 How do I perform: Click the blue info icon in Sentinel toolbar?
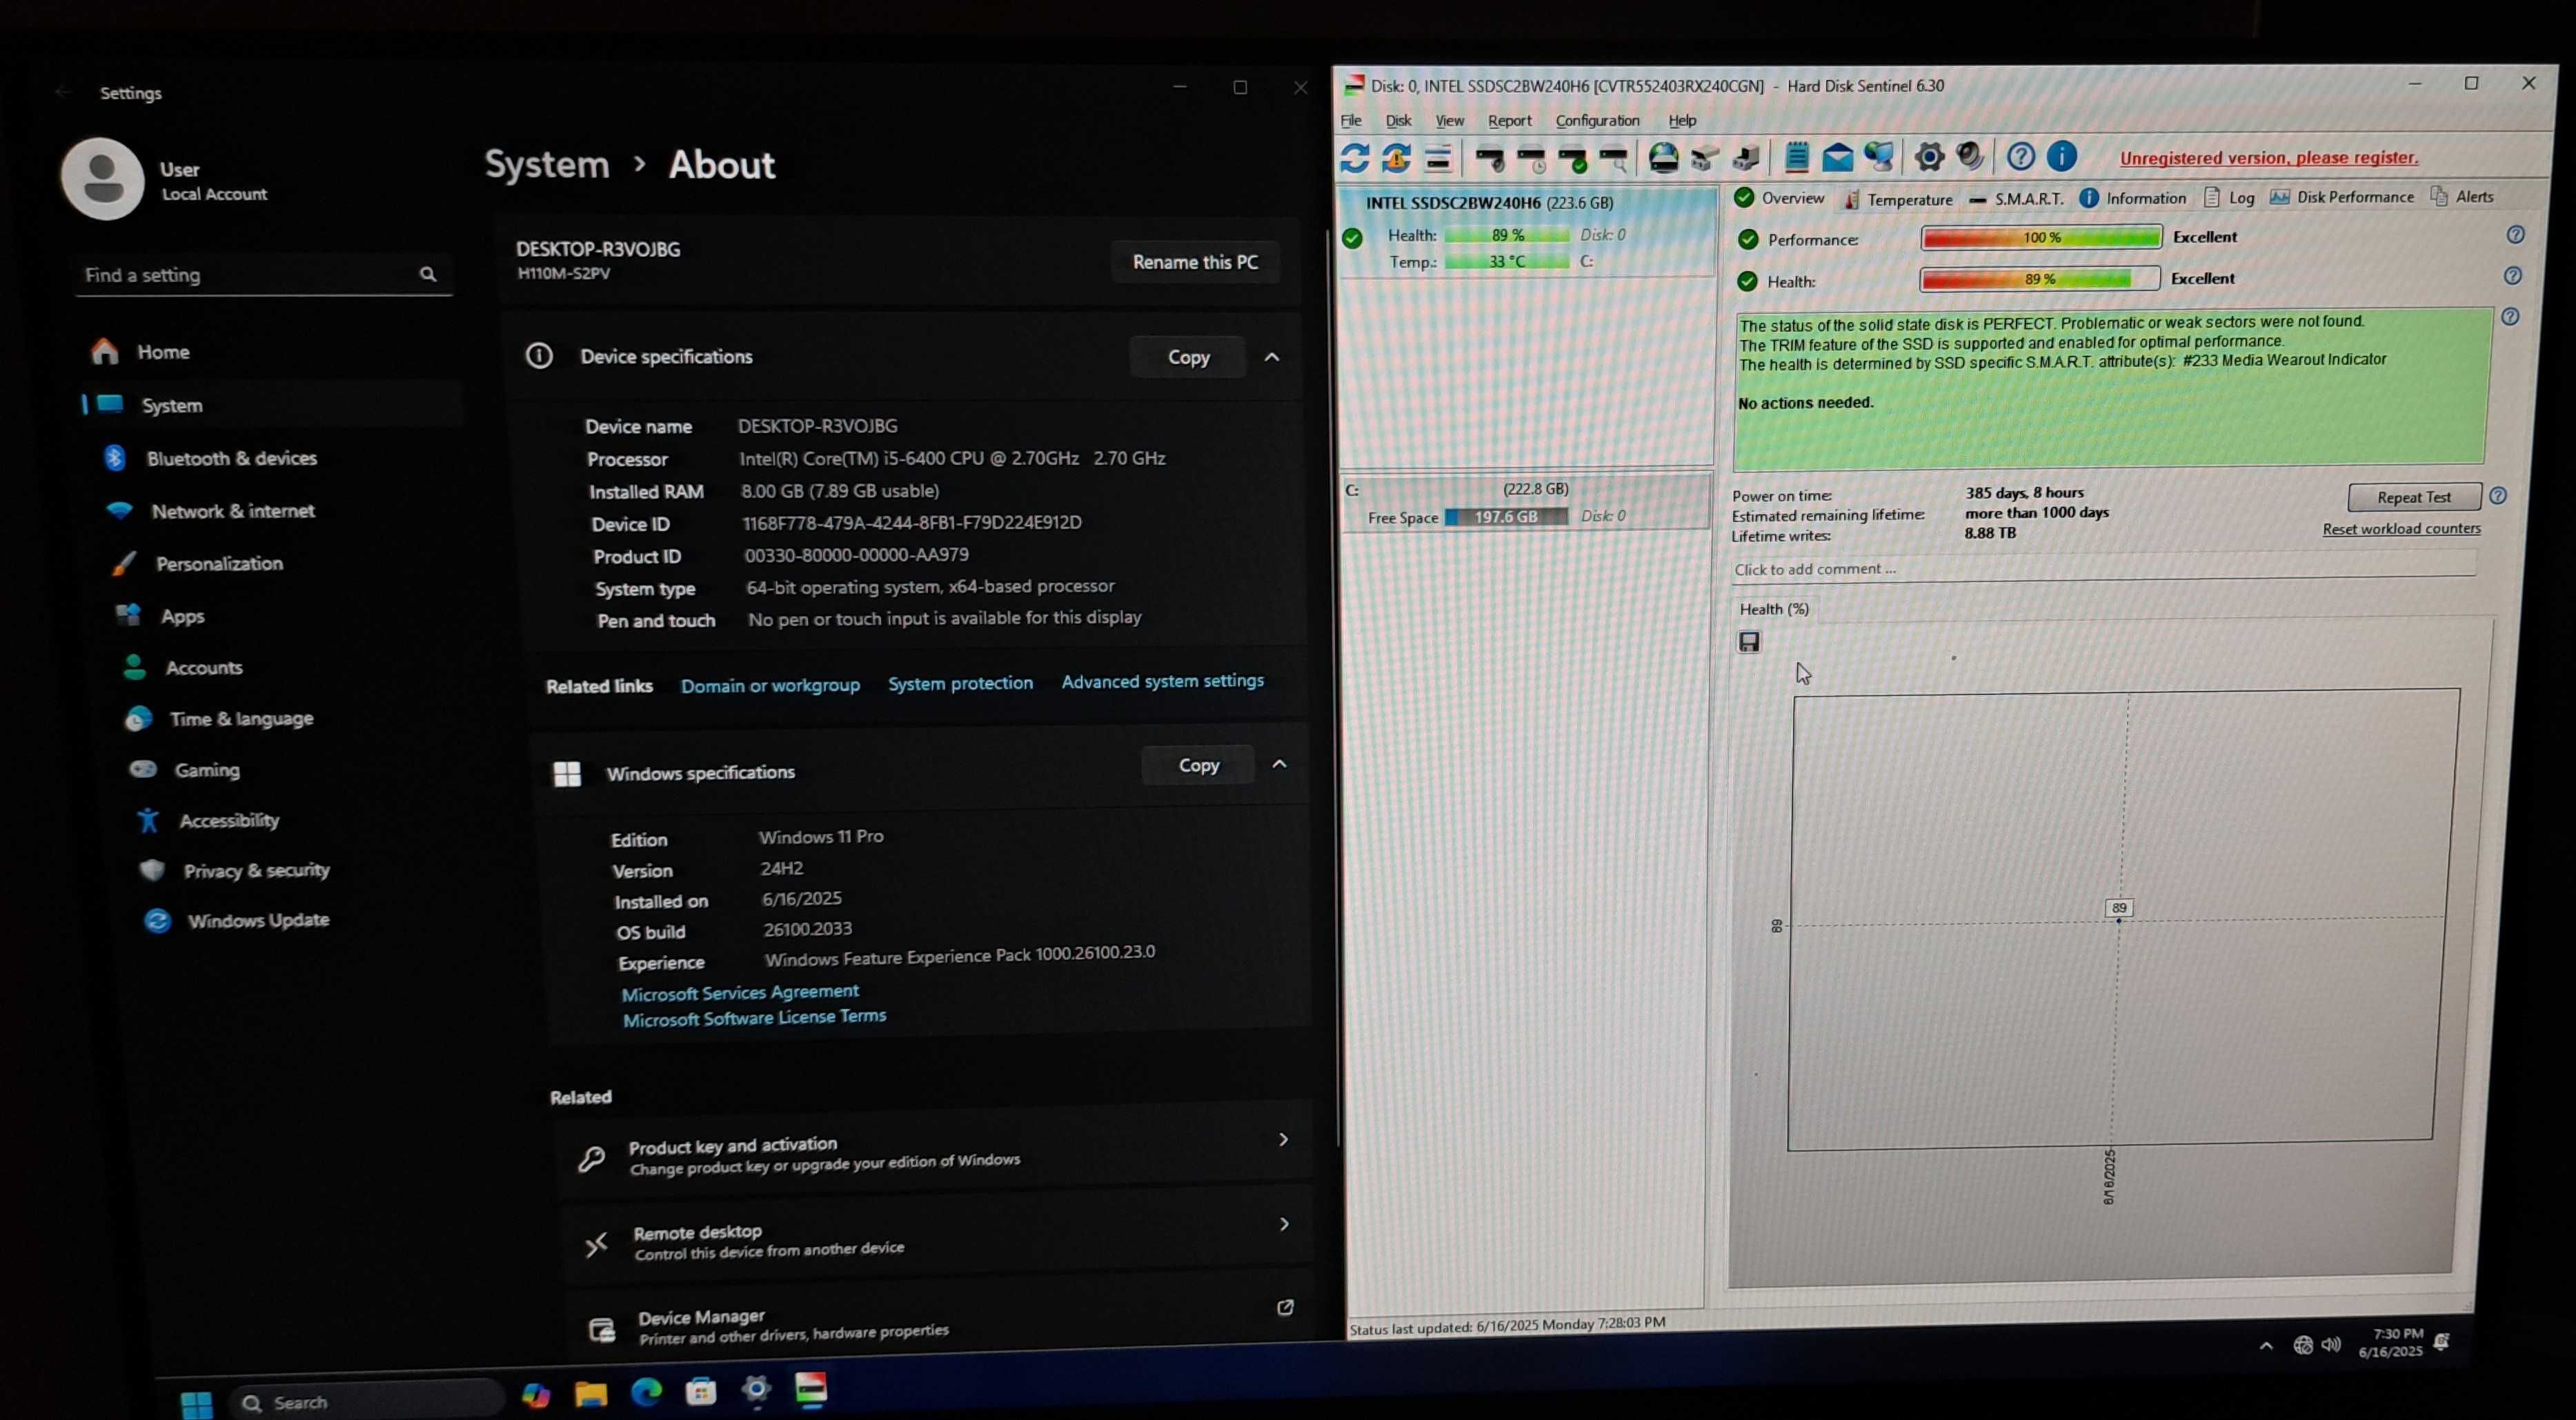click(x=2062, y=156)
